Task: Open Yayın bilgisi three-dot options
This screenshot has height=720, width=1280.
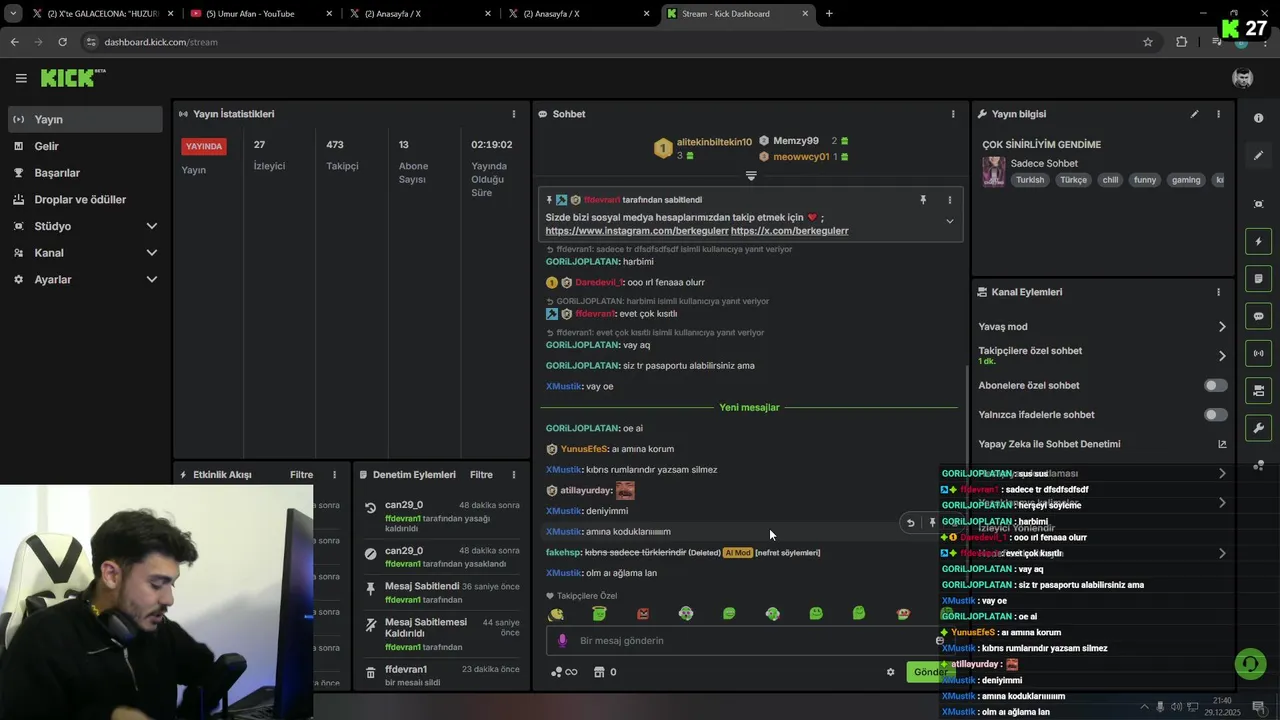Action: point(1218,114)
